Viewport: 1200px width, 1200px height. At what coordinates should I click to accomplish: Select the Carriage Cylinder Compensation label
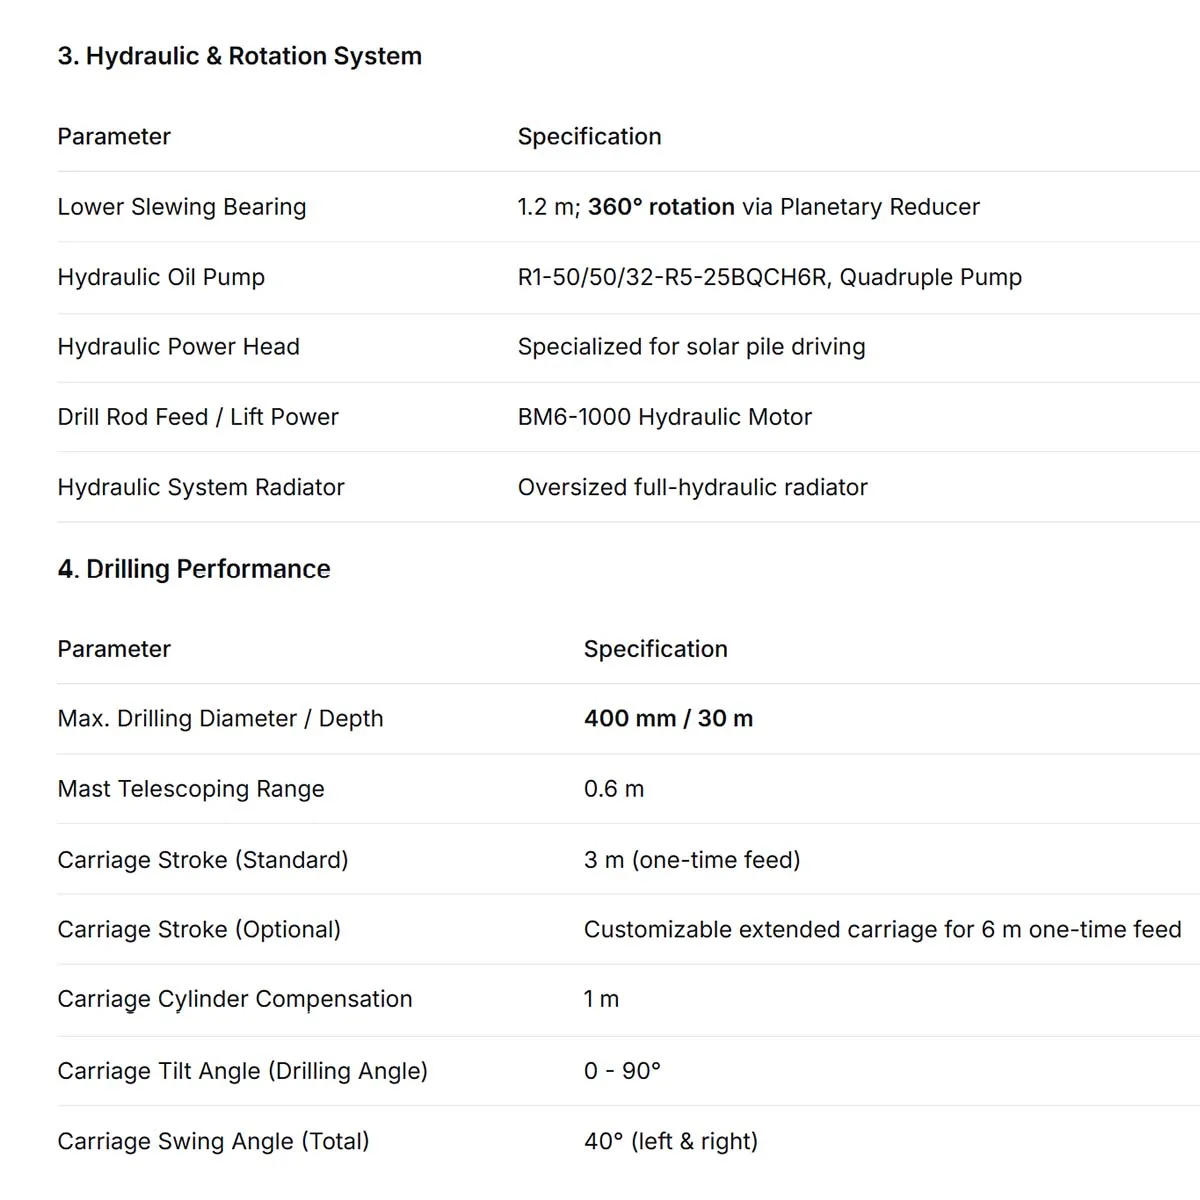pos(235,999)
